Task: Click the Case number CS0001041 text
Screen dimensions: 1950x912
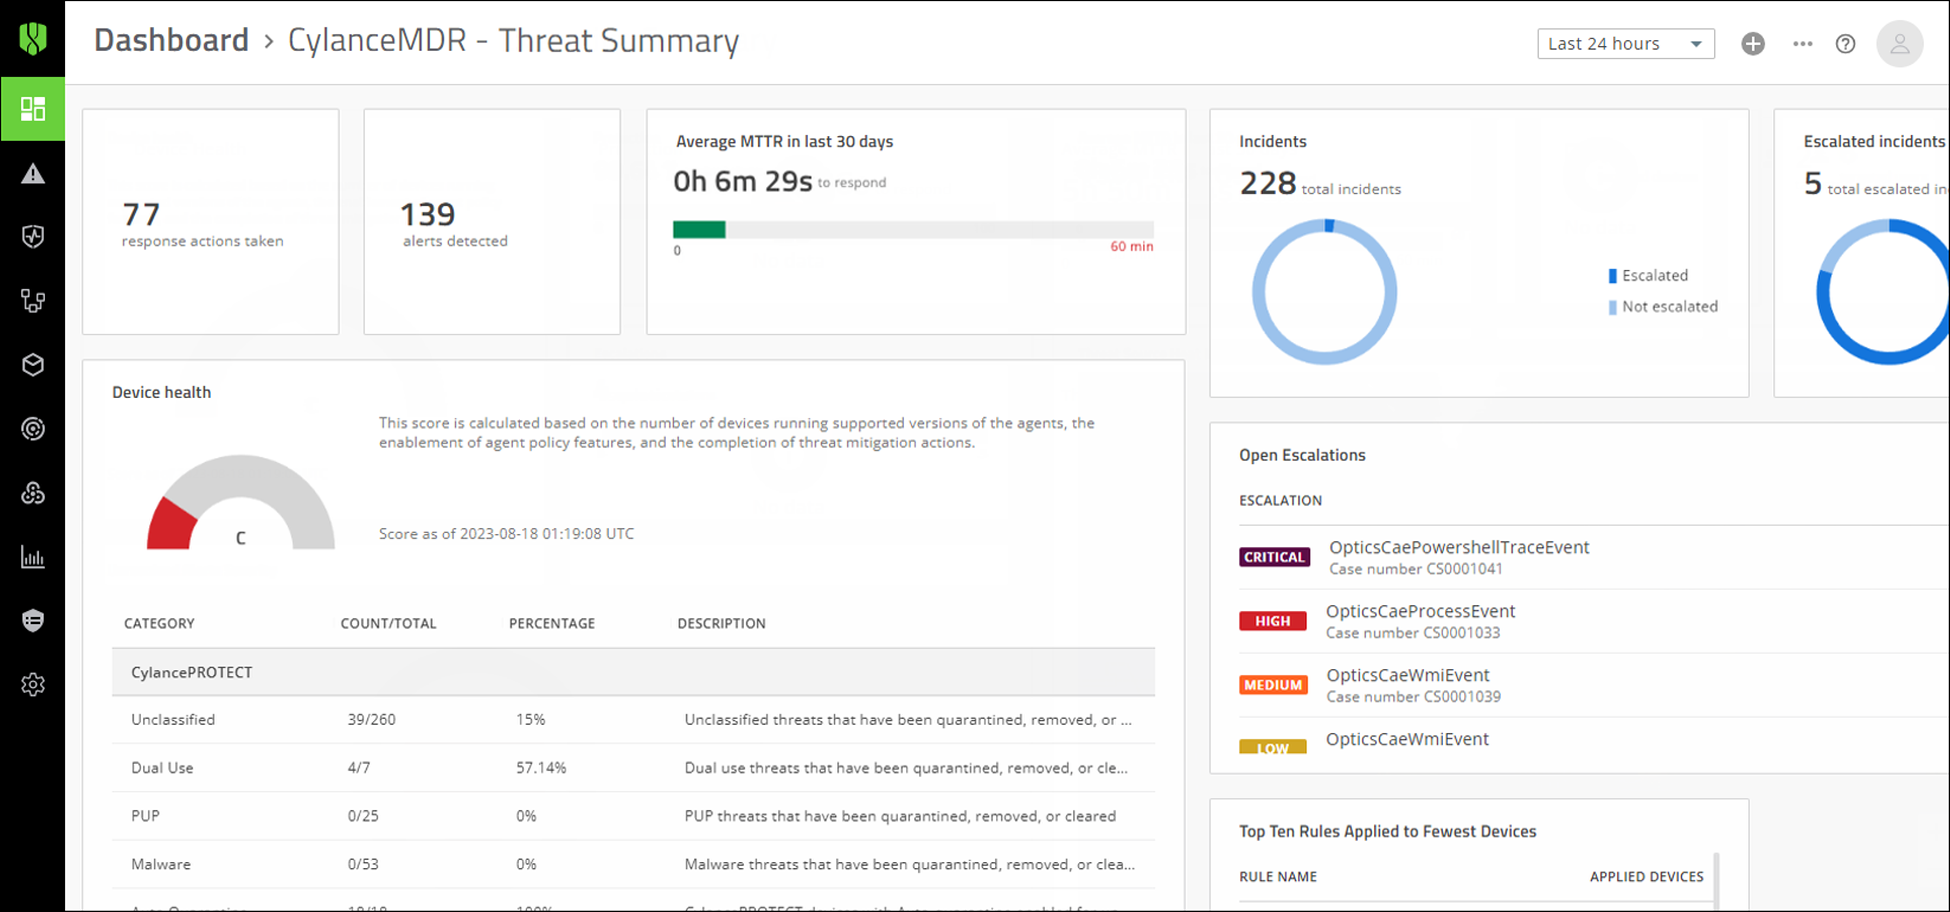Action: [1416, 569]
